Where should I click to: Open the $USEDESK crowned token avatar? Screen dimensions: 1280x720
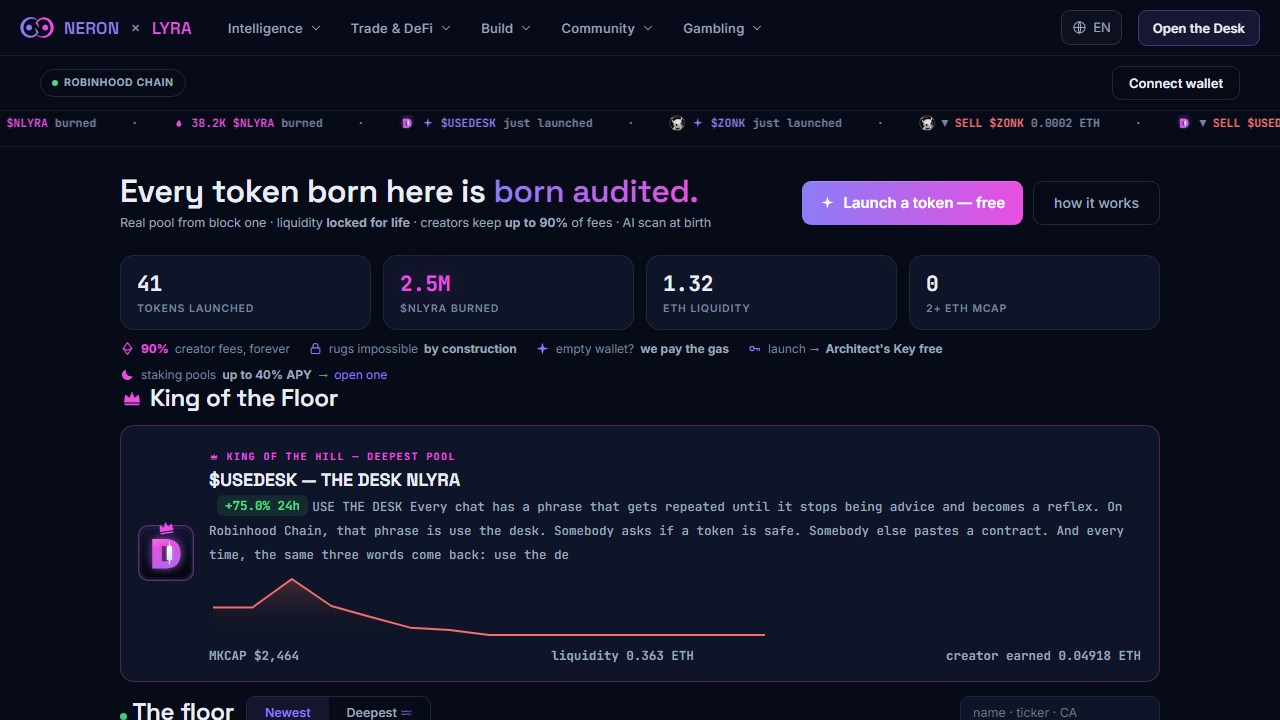point(166,553)
